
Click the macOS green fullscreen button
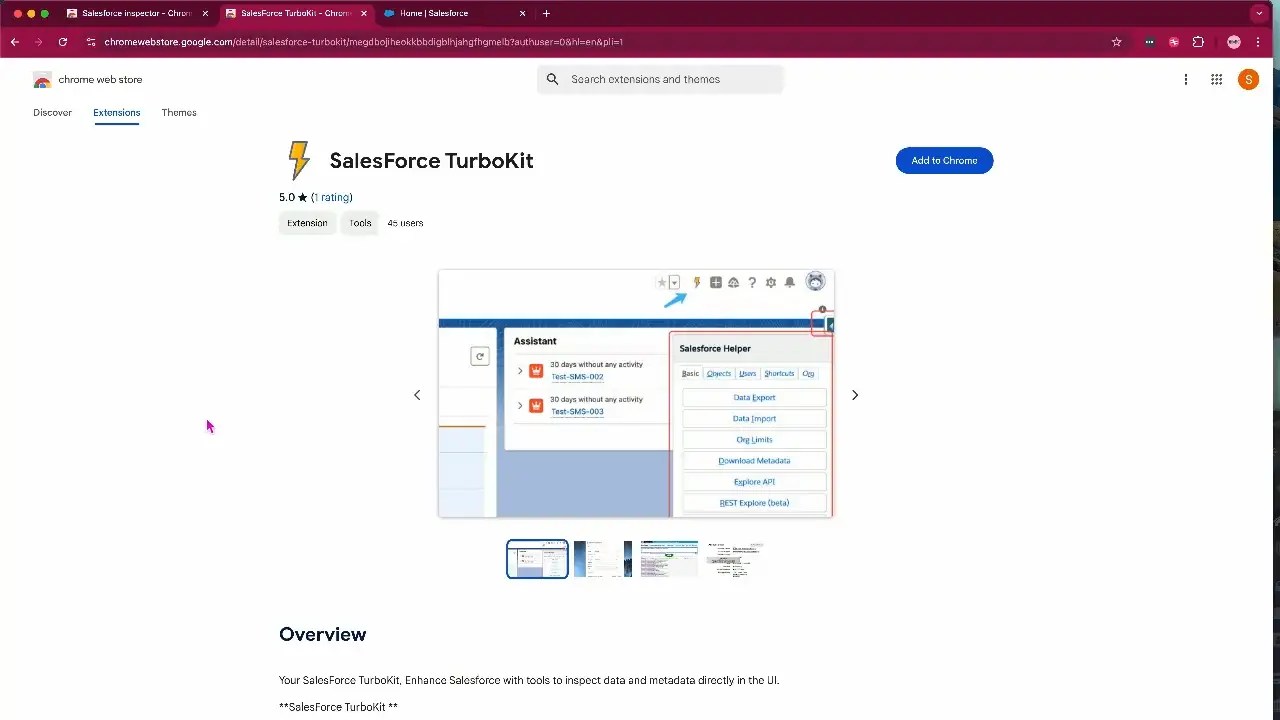pyautogui.click(x=44, y=13)
